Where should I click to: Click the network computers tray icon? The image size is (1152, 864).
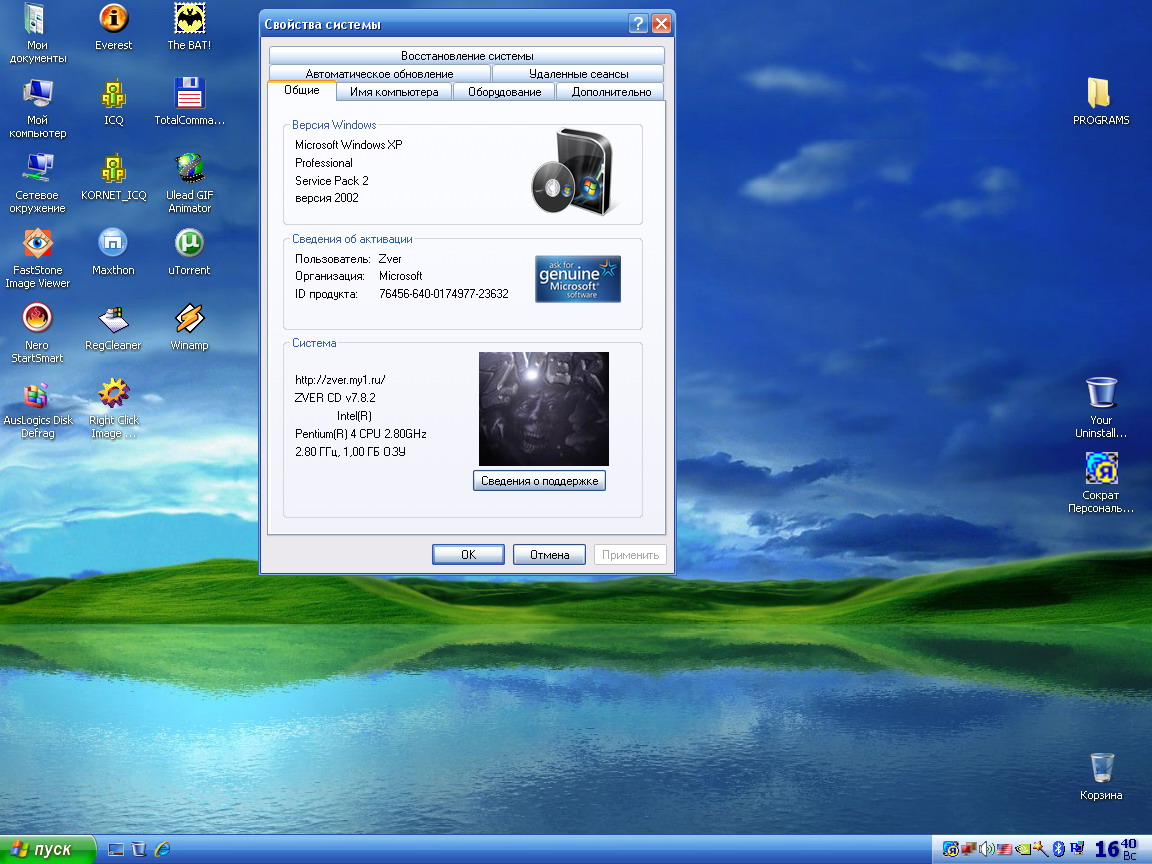[968, 849]
